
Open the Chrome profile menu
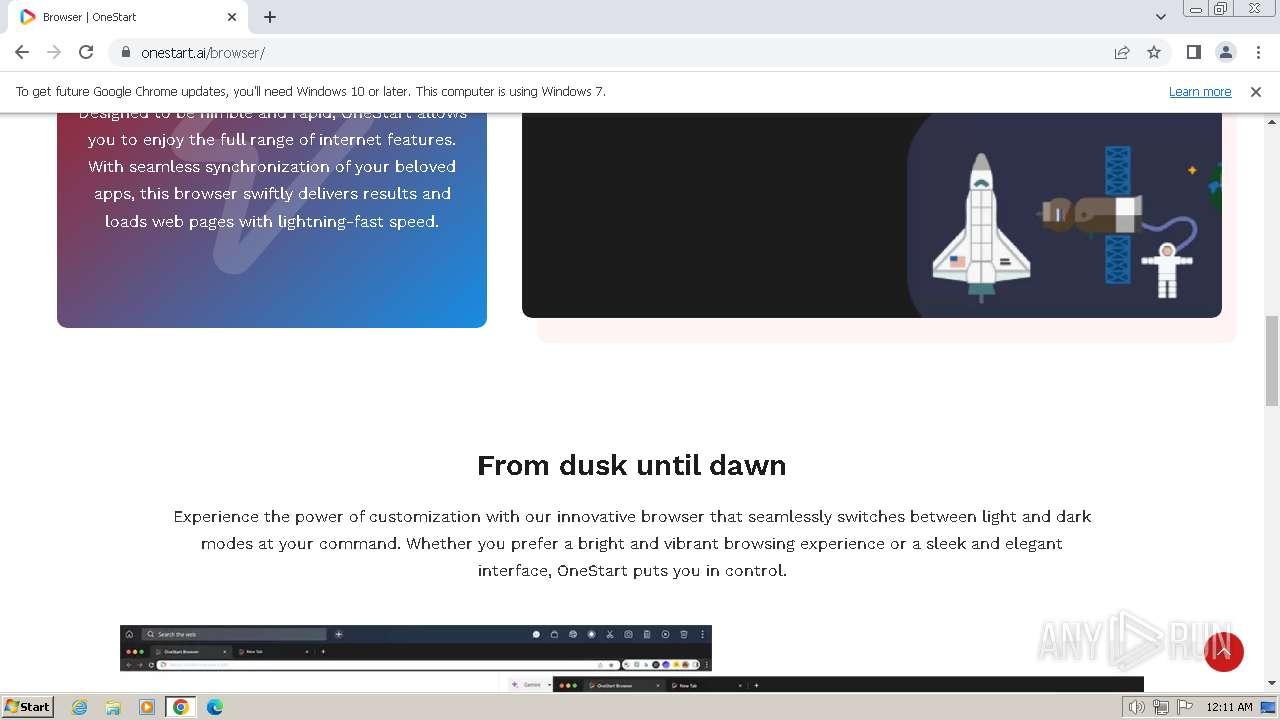(1225, 52)
